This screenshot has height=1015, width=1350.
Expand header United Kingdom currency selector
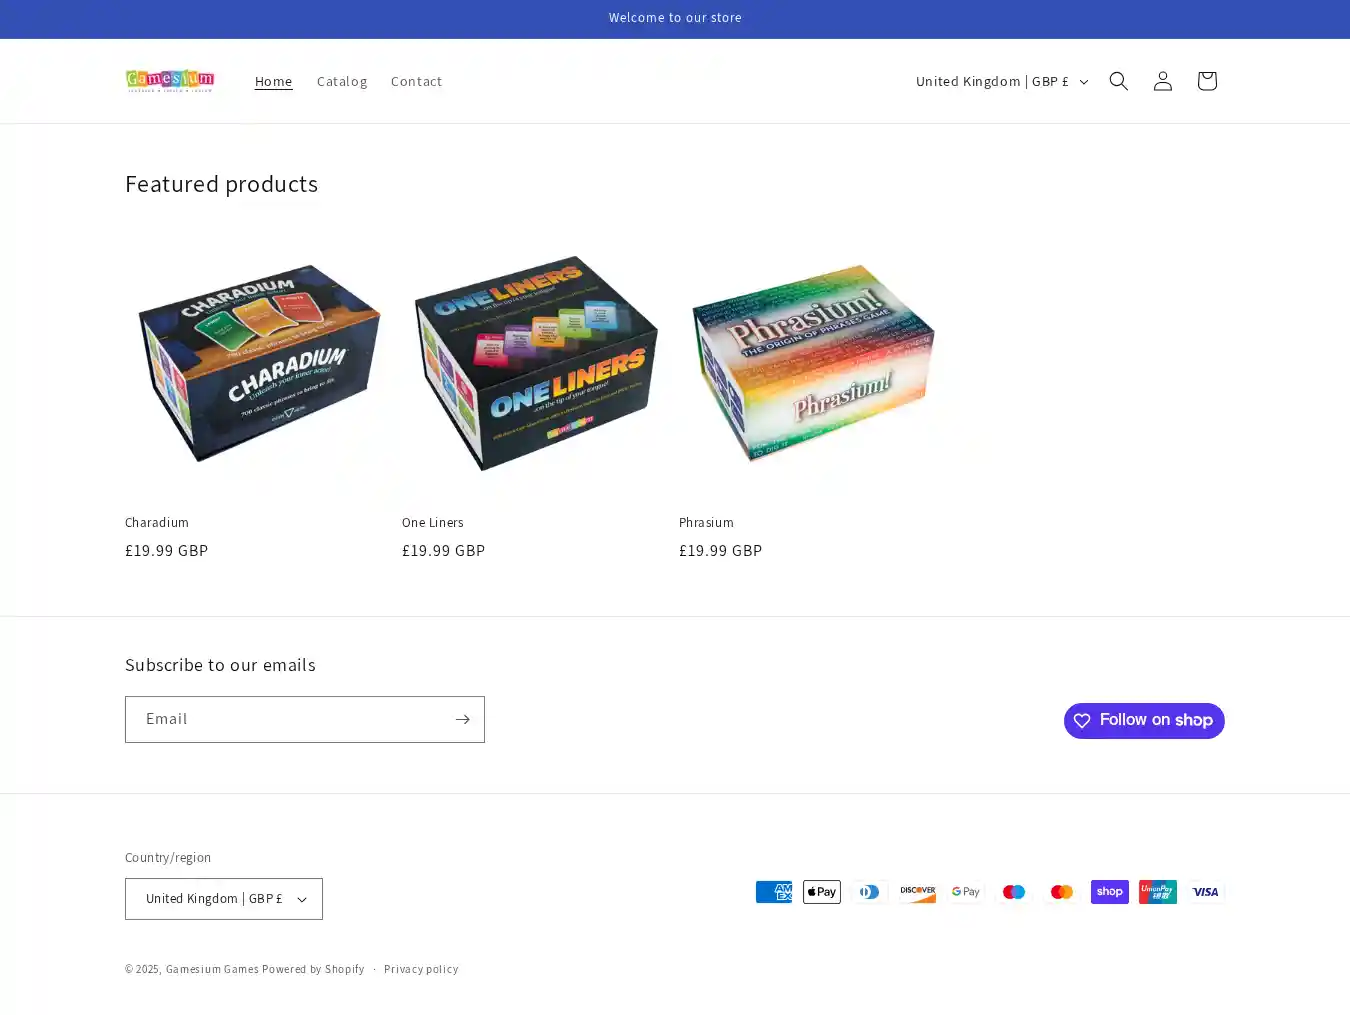1001,81
